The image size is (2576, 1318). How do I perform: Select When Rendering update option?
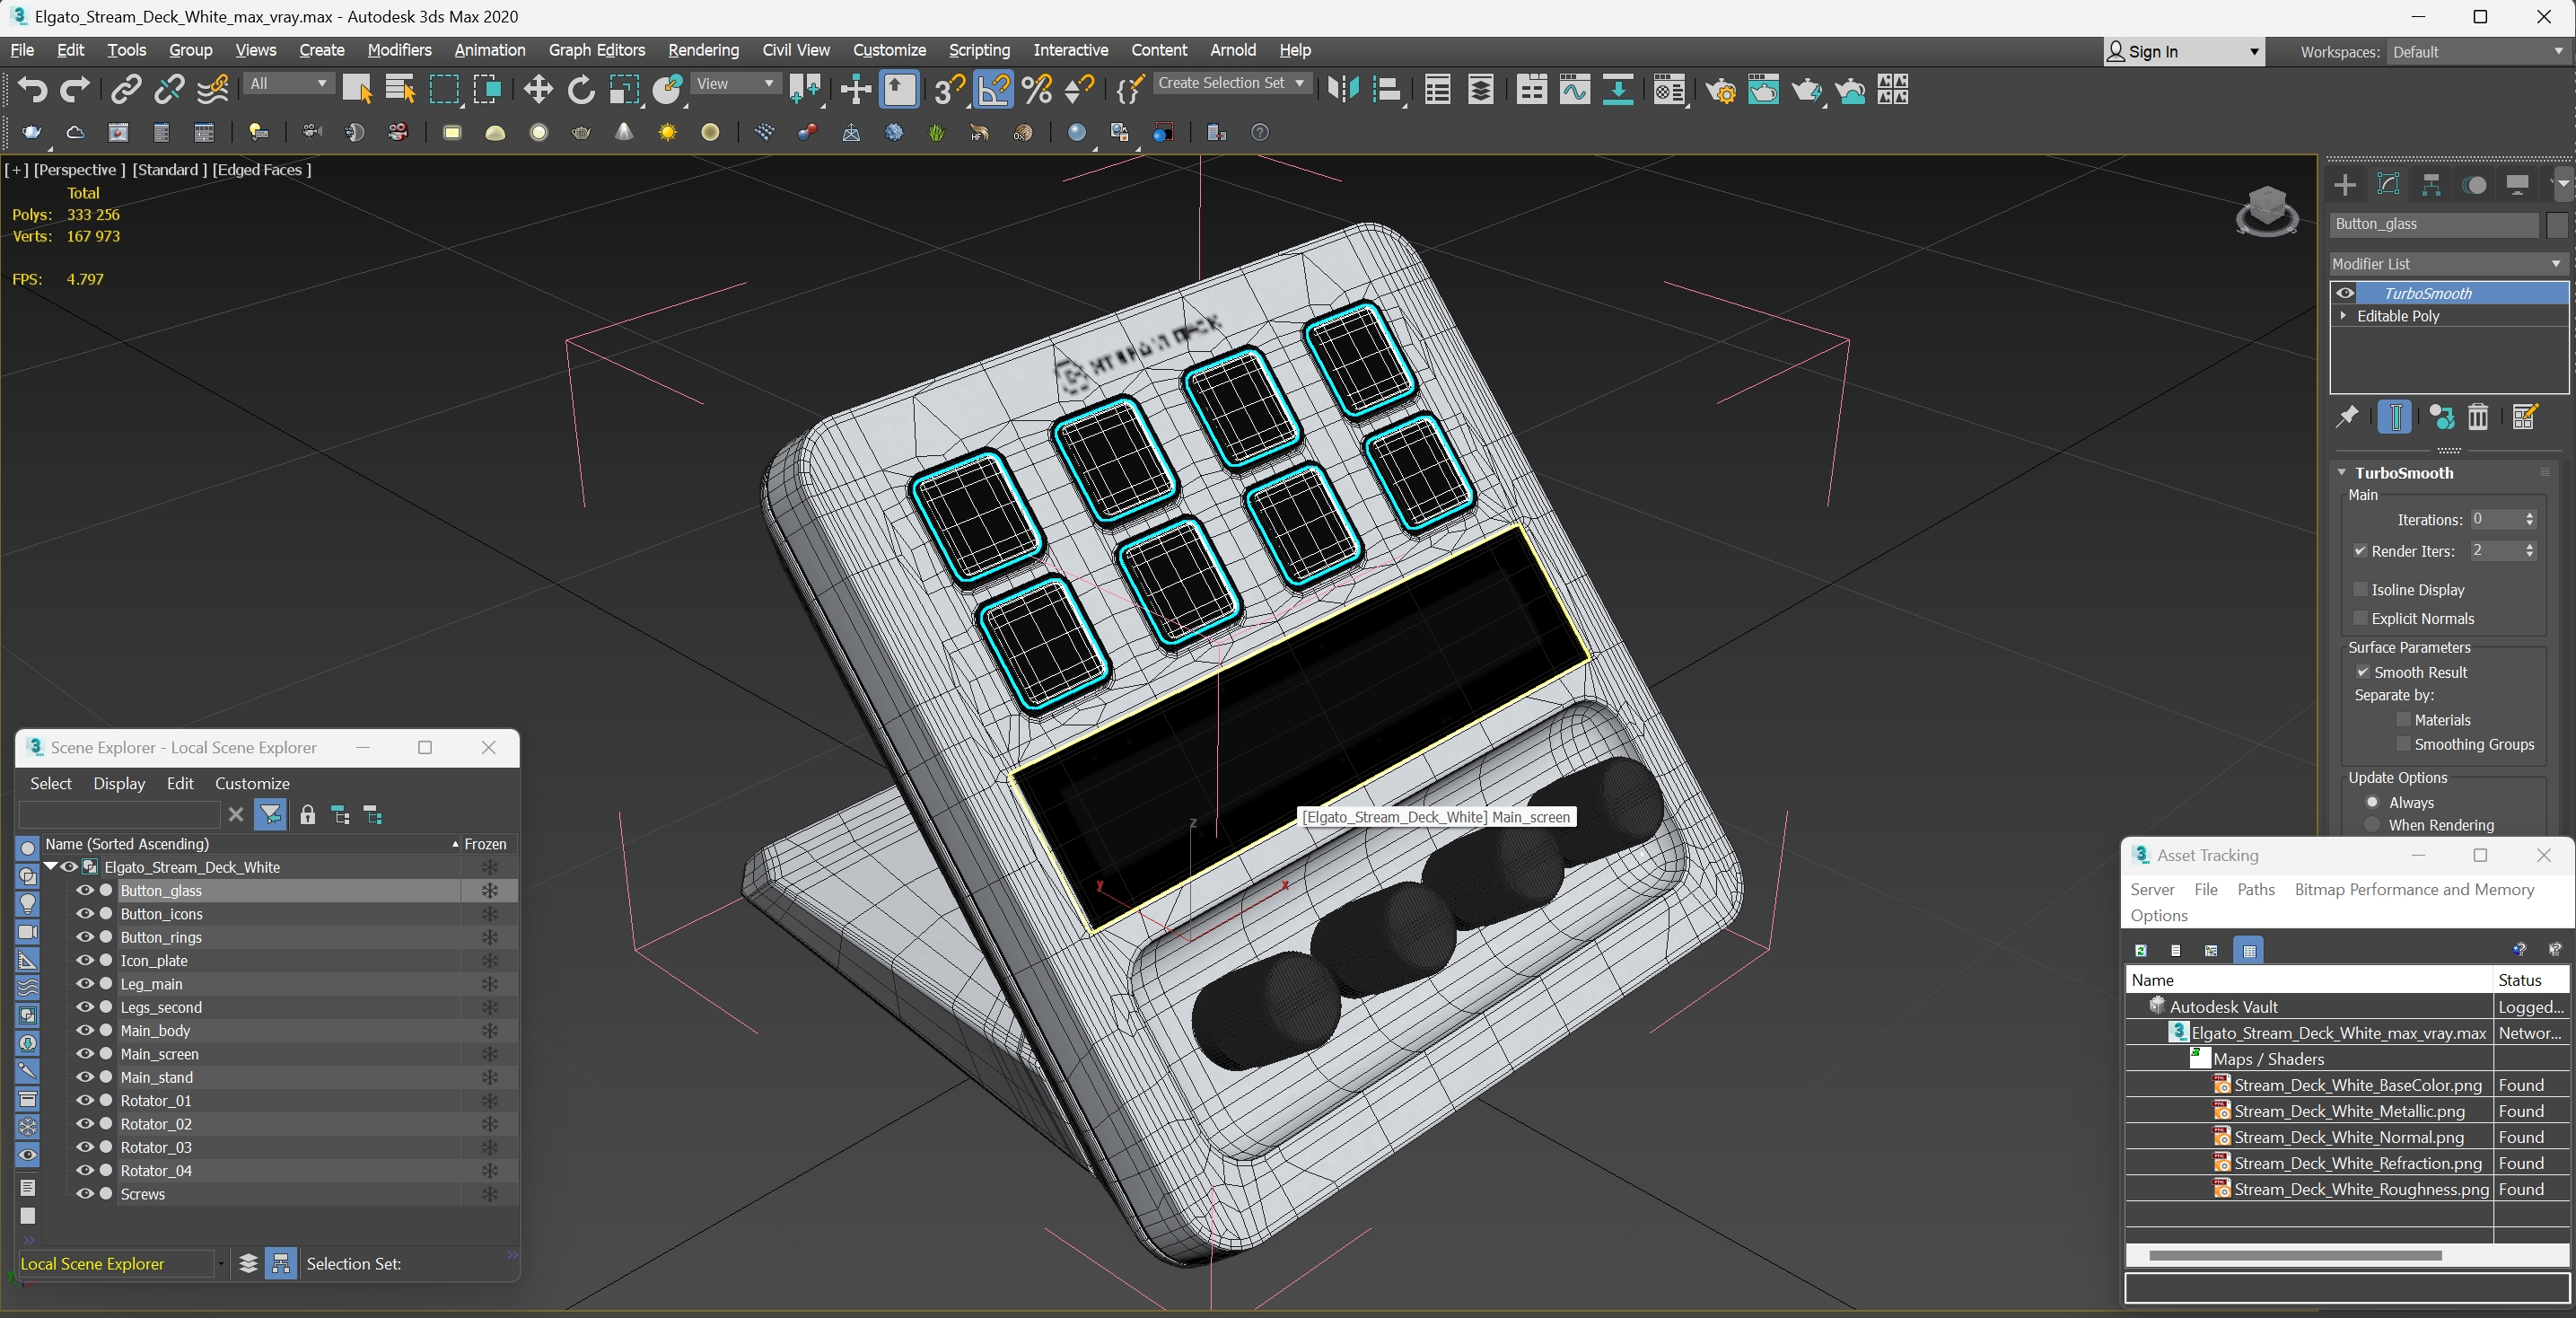(x=2373, y=825)
